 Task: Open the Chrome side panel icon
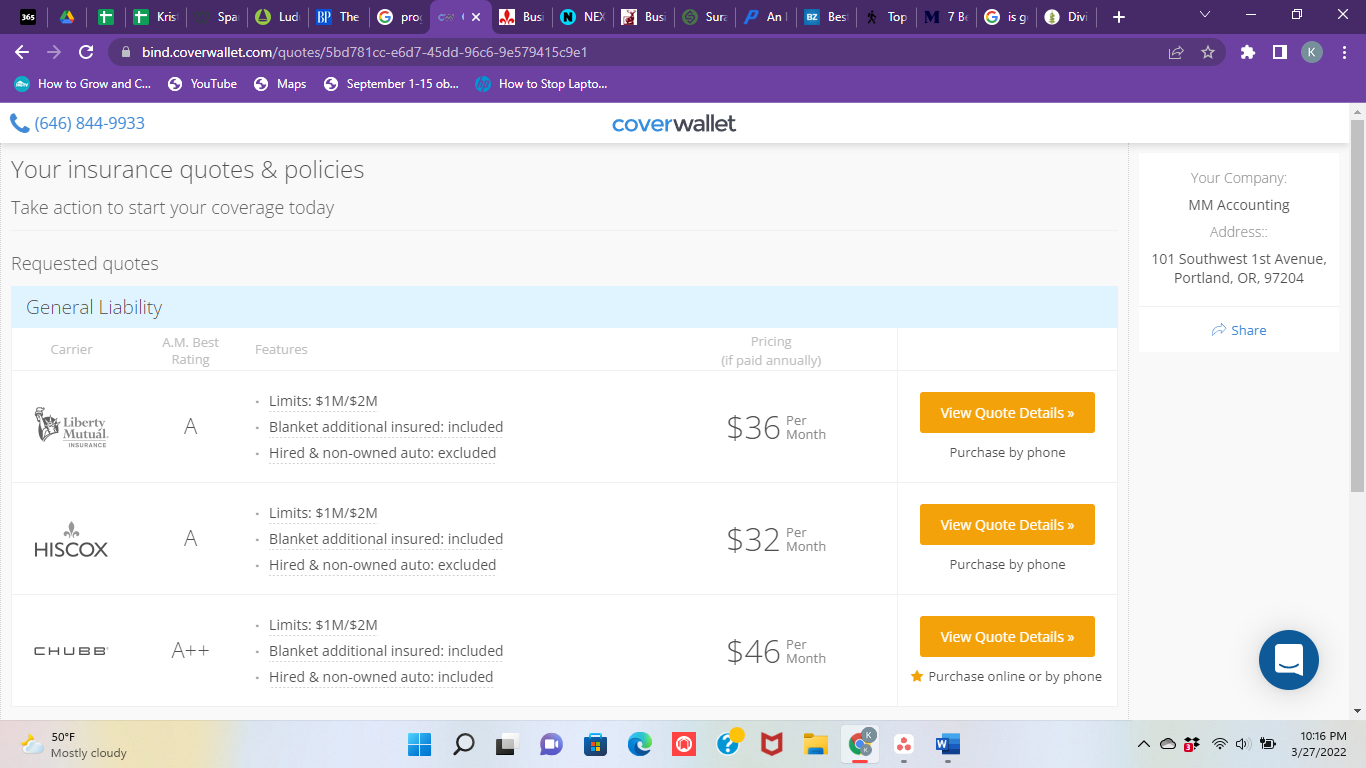click(1279, 52)
